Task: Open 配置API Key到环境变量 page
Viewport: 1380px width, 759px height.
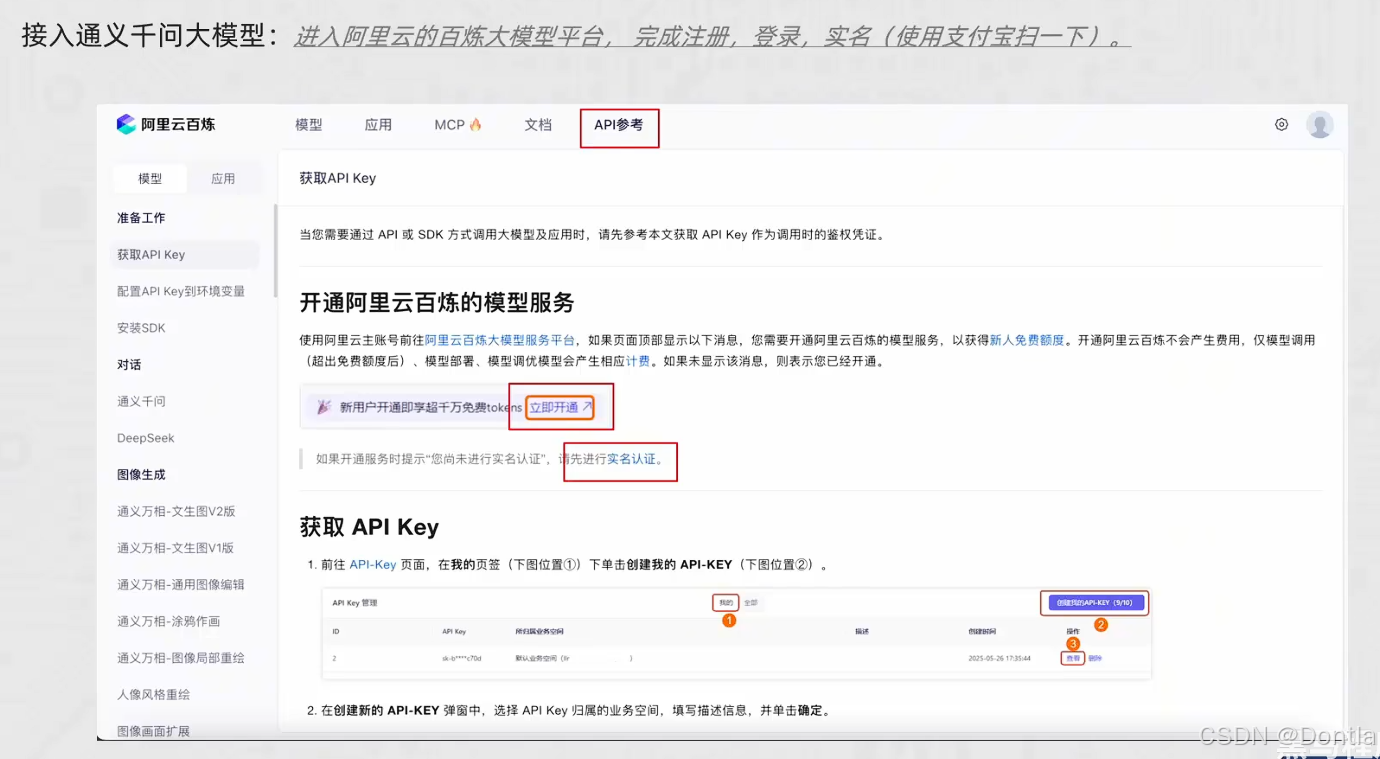Action: (180, 290)
